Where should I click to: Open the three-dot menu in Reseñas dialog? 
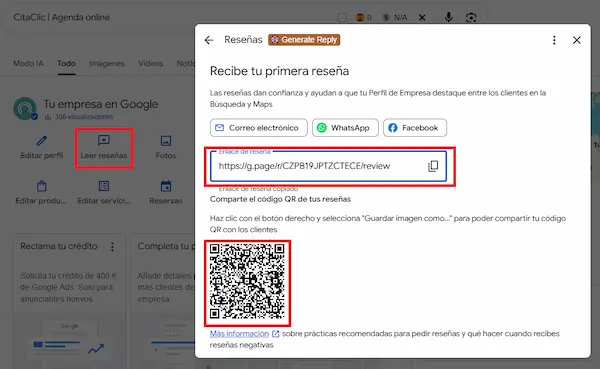tap(554, 40)
